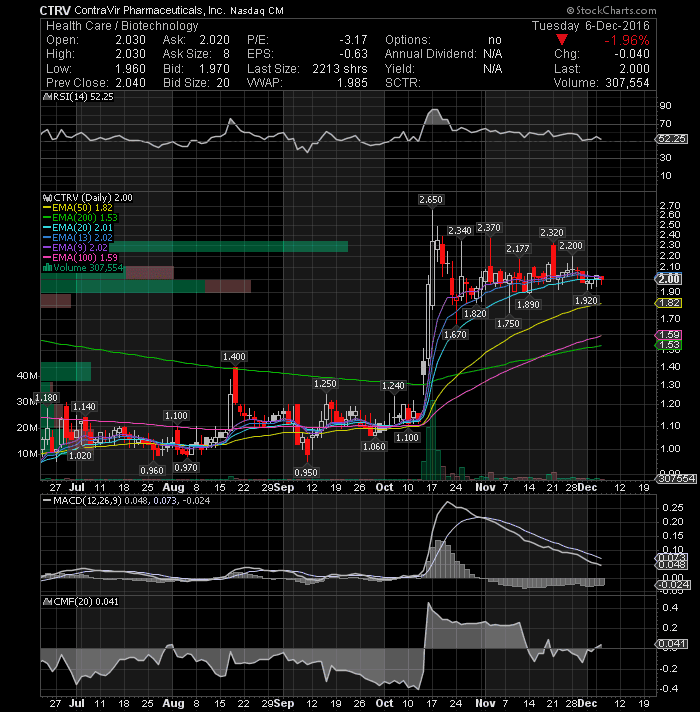Screen dimensions: 700x712
Task: Click the Ask Size value 8
Action: coord(226,54)
